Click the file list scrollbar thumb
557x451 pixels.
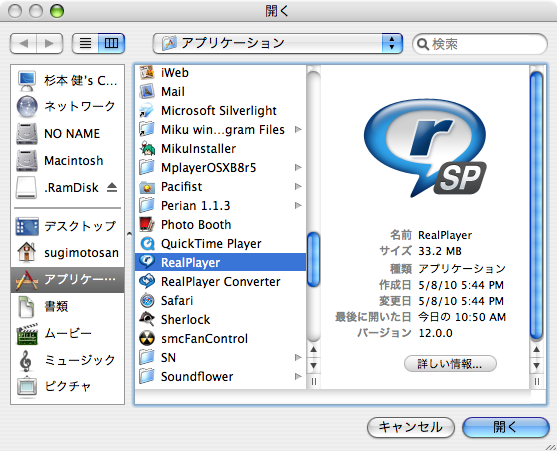313,259
